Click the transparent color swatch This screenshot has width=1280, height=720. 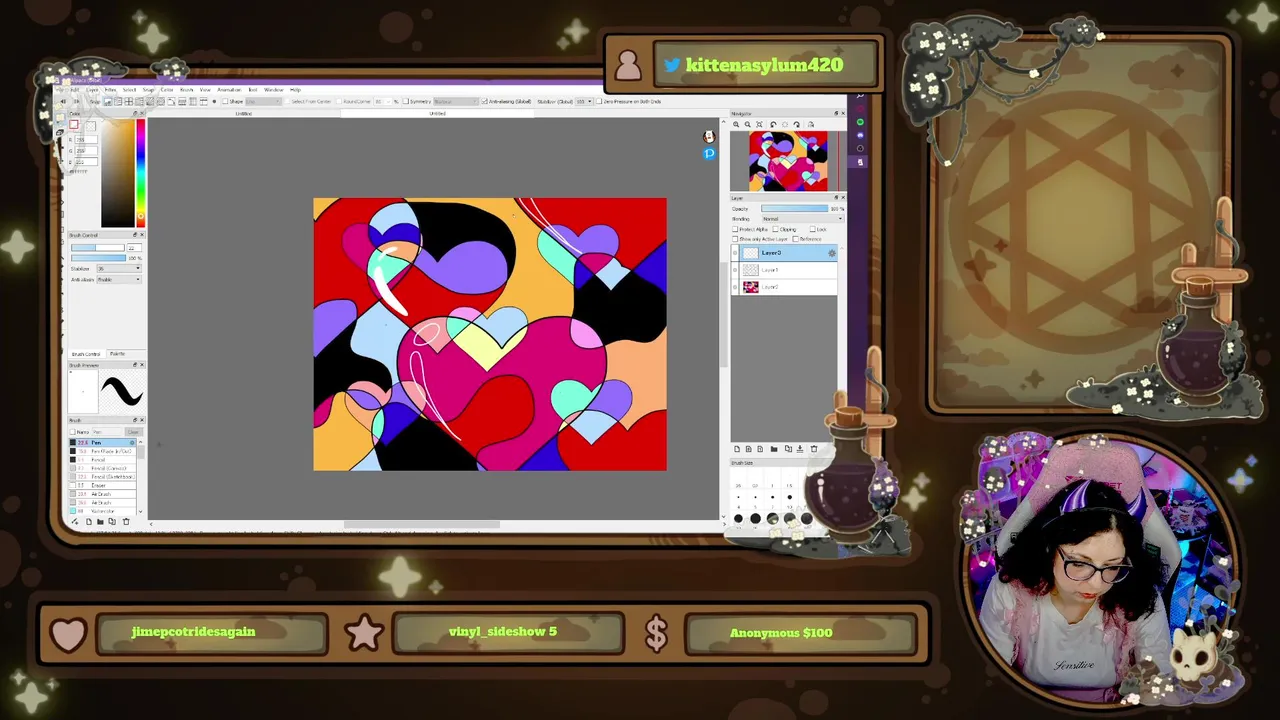point(90,126)
